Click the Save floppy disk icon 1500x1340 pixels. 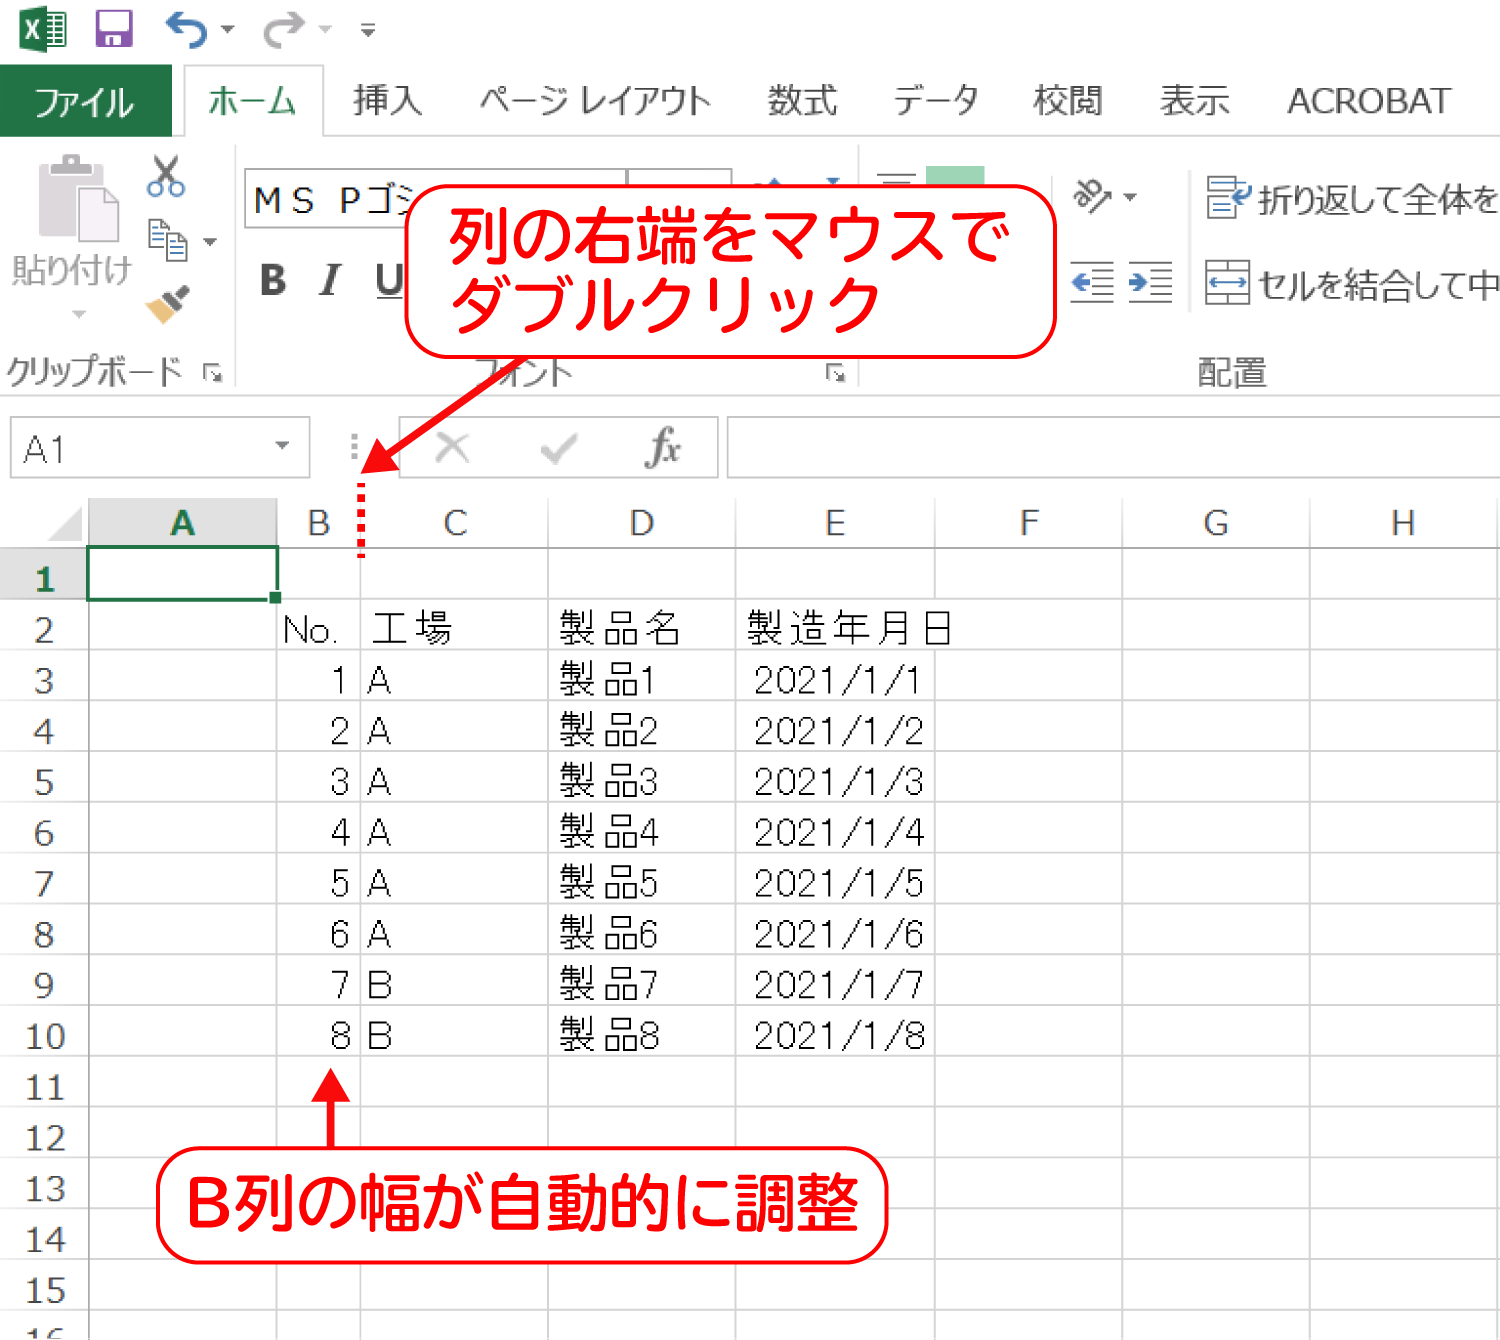(x=114, y=29)
